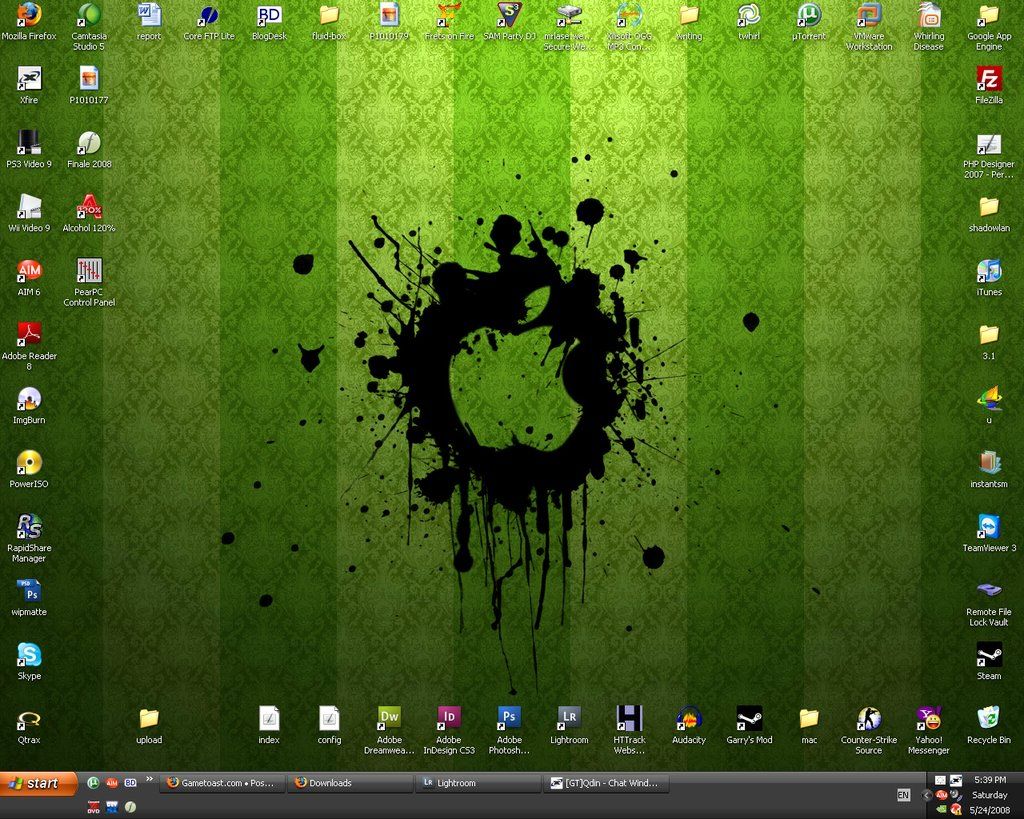Open the VMware Workstation icon

869,26
